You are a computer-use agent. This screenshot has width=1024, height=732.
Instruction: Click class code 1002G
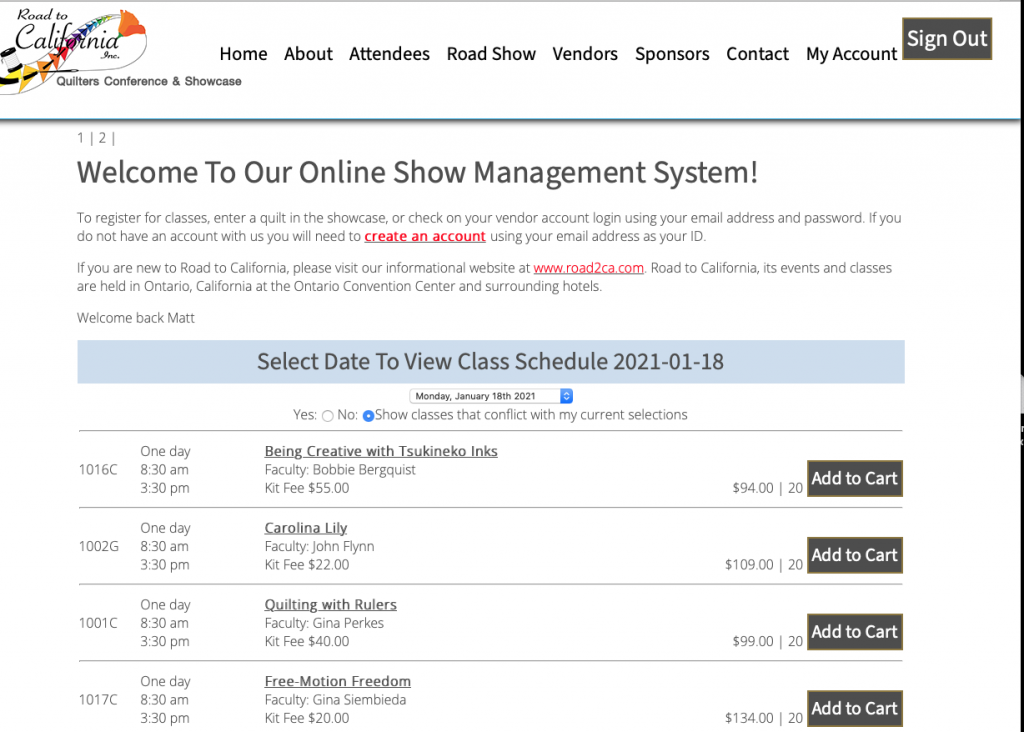(99, 546)
